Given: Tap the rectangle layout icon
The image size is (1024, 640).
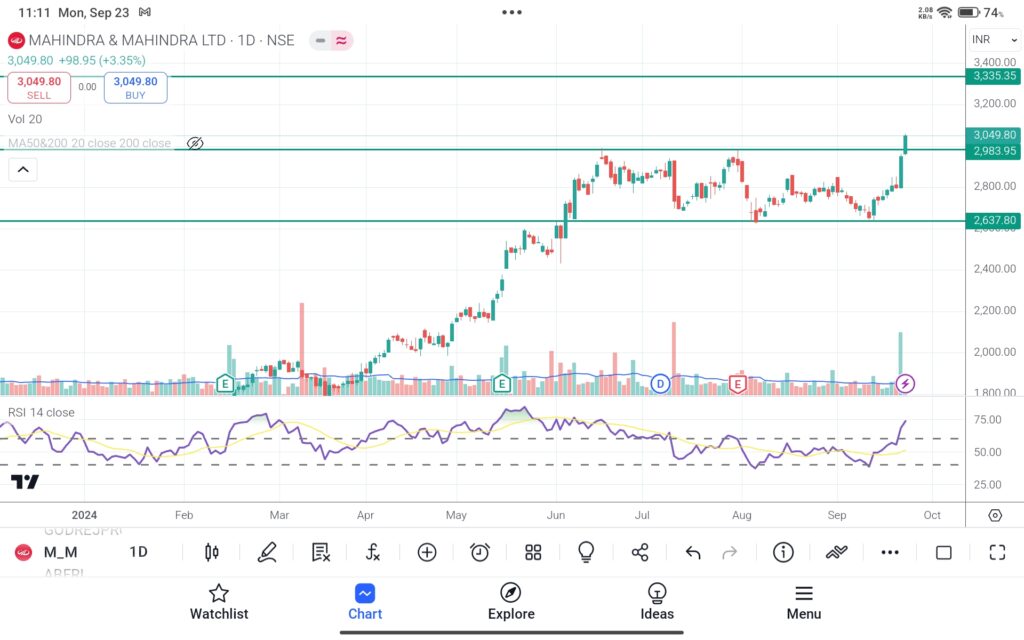Looking at the screenshot, I should pyautogui.click(x=944, y=553).
